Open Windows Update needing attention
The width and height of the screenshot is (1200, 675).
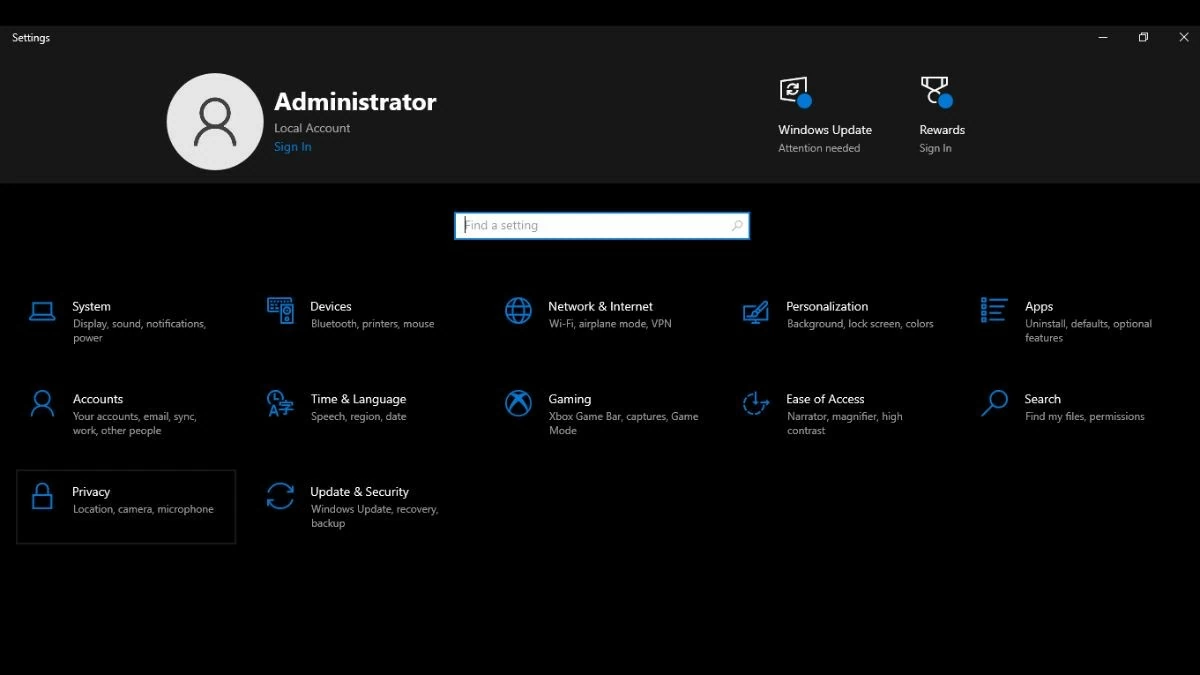[825, 110]
